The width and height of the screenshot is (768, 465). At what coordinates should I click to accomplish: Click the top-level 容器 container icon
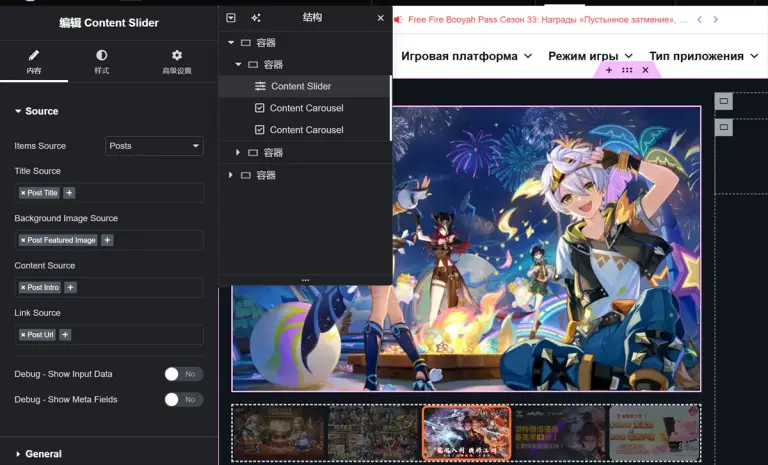(x=246, y=43)
